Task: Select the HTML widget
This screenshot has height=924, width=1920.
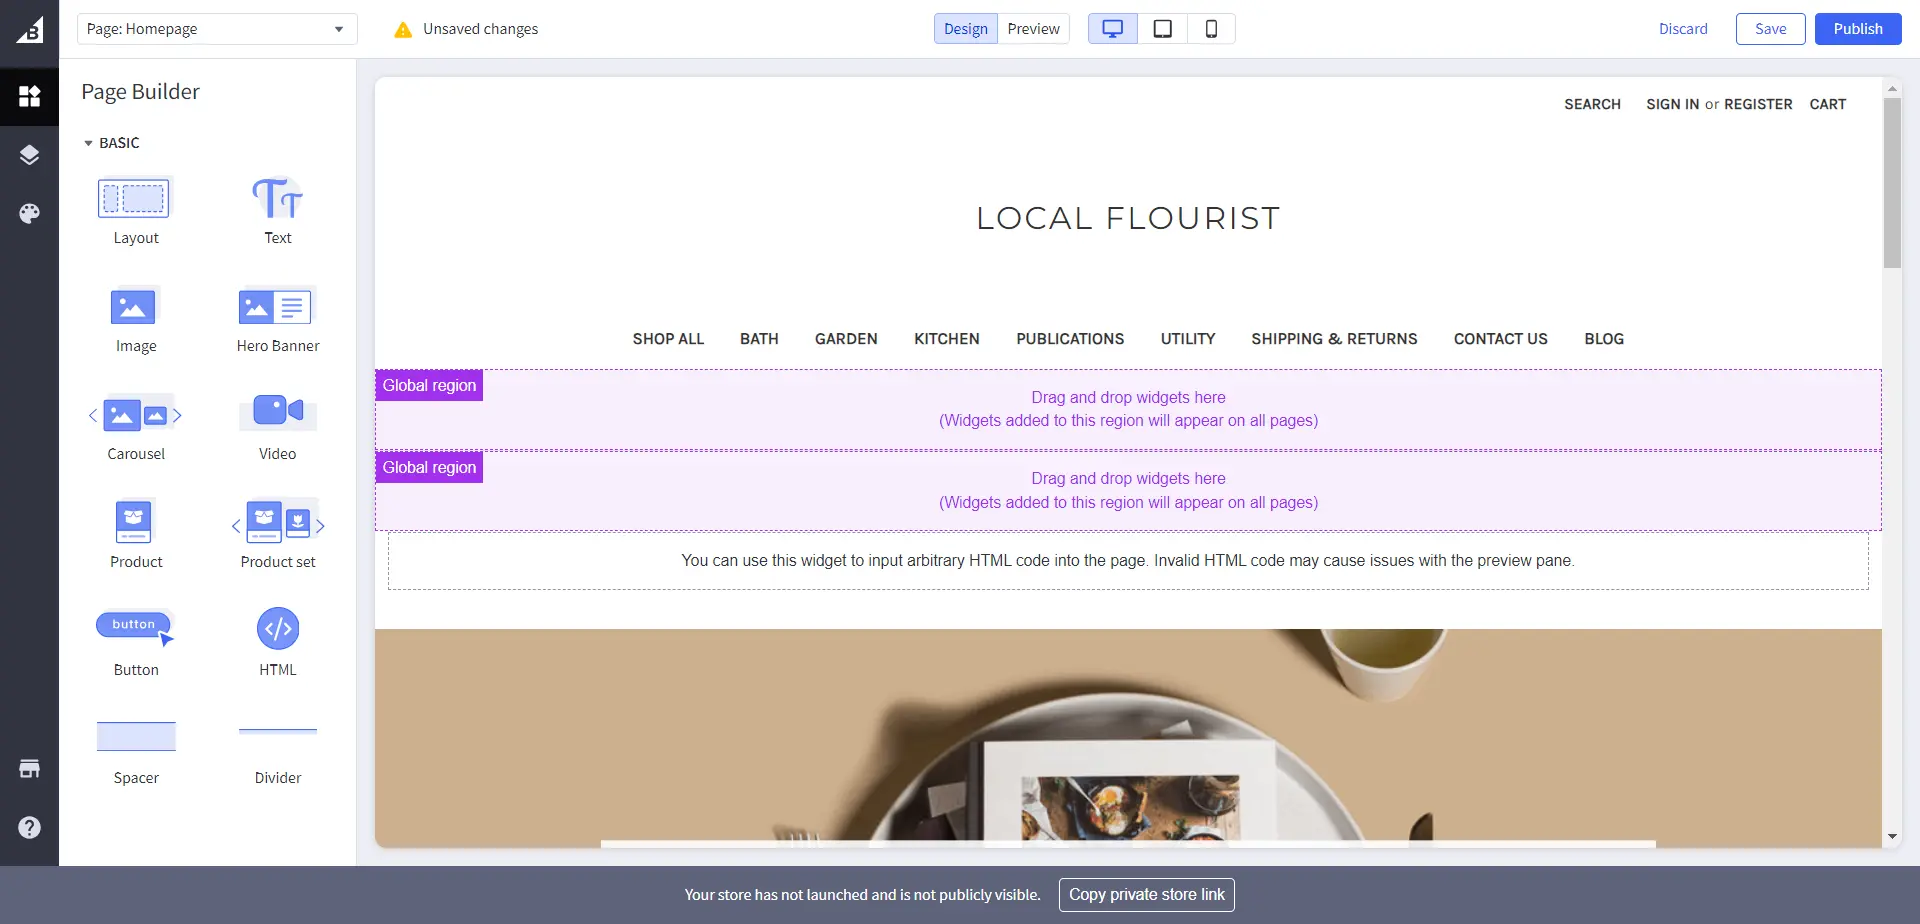Action: [277, 642]
